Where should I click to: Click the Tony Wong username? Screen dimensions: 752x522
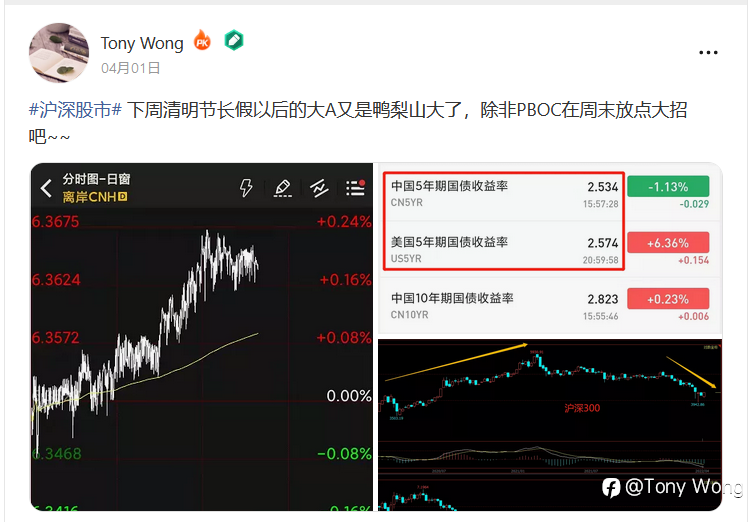point(142,44)
